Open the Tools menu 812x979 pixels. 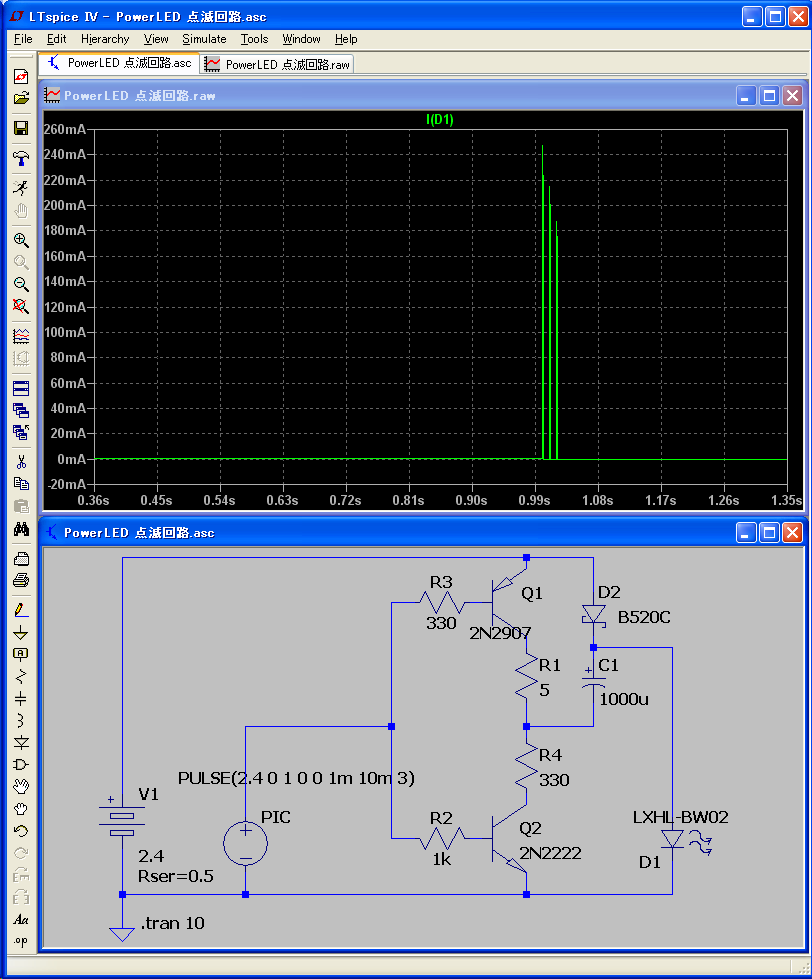[255, 39]
